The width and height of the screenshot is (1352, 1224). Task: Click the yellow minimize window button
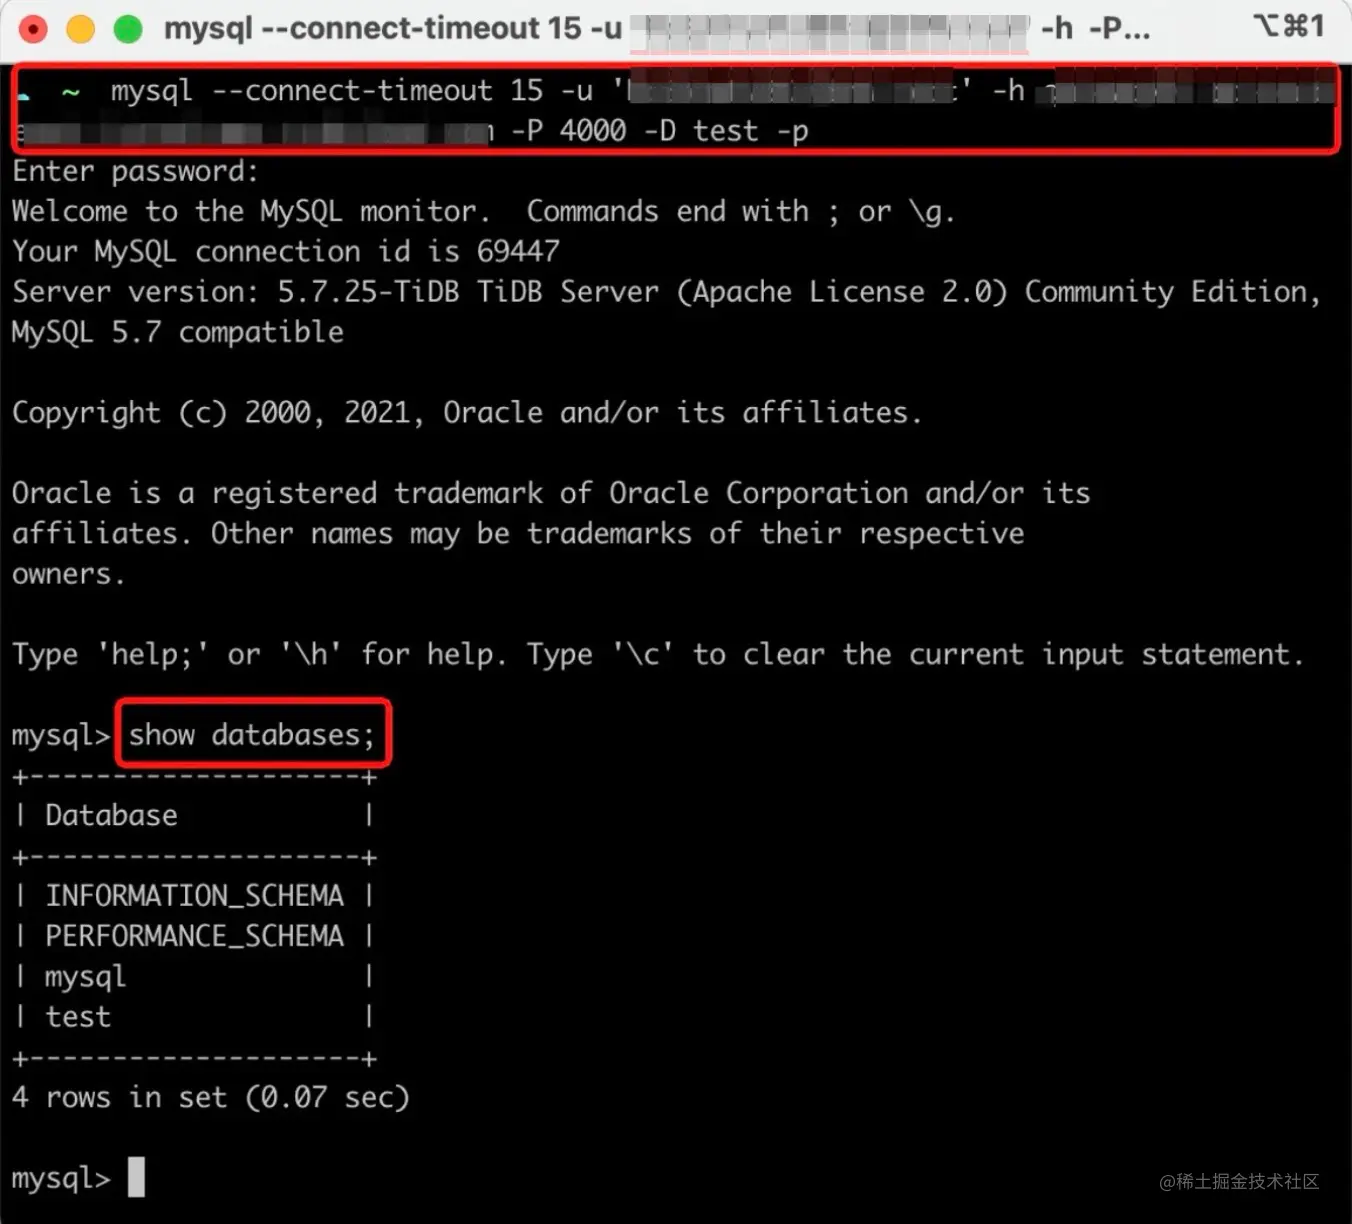pos(80,29)
